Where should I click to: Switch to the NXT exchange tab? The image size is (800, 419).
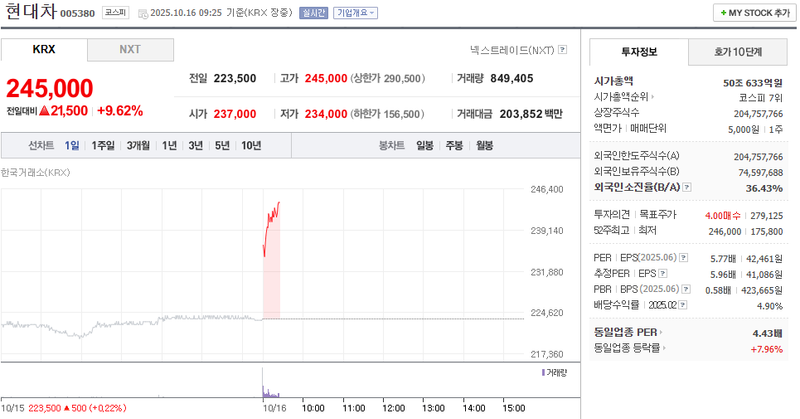click(130, 50)
